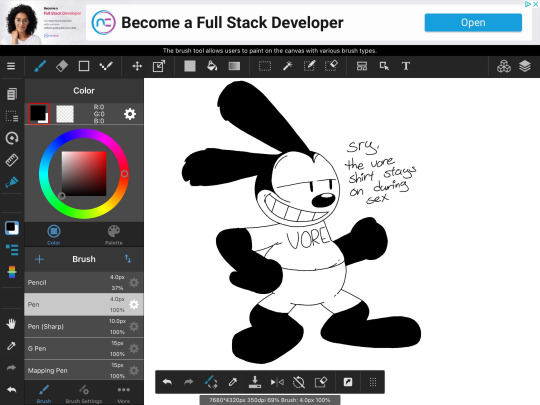Screen dimensions: 540x405
Task: Toggle brush/eraser switch in floating bar
Action: 211,382
